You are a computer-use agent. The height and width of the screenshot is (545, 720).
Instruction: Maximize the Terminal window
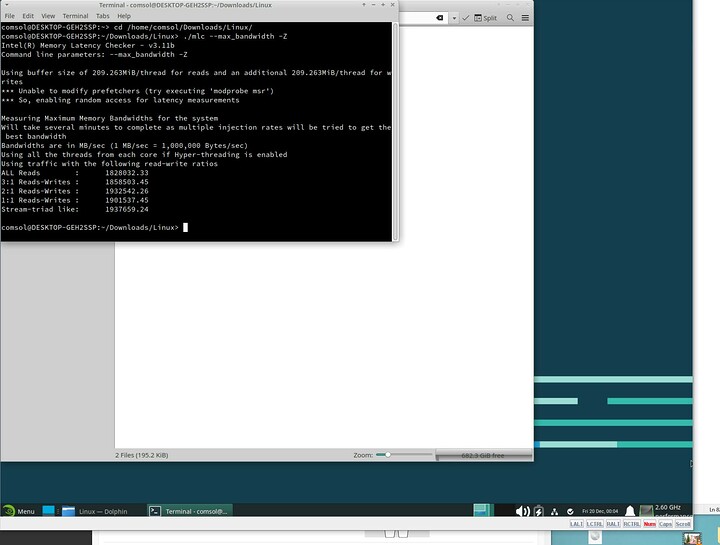[x=383, y=5]
